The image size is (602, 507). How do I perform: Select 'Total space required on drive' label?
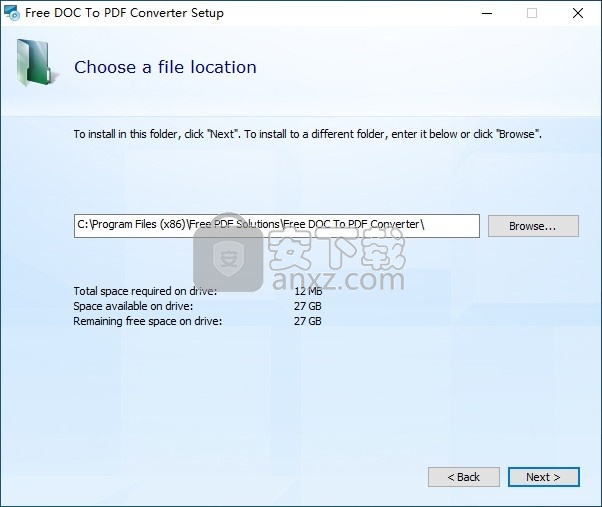145,291
